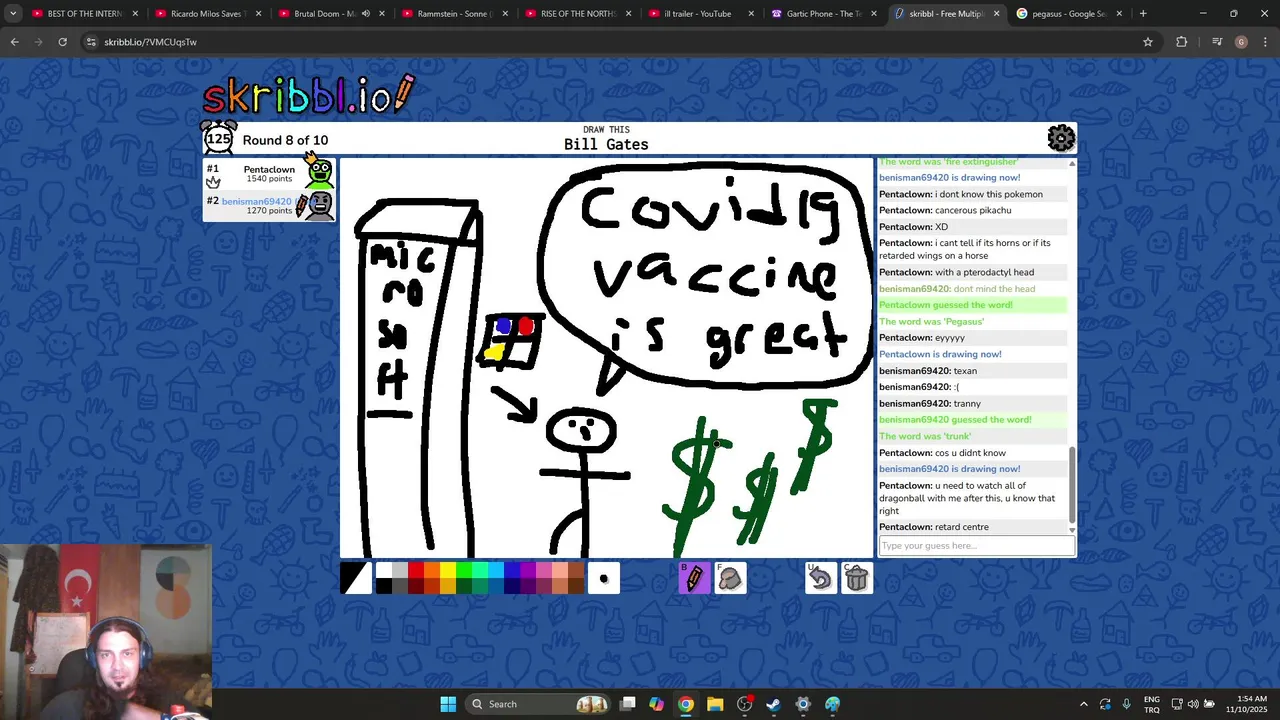Click the address bar URL skribbl.io

[x=150, y=42]
